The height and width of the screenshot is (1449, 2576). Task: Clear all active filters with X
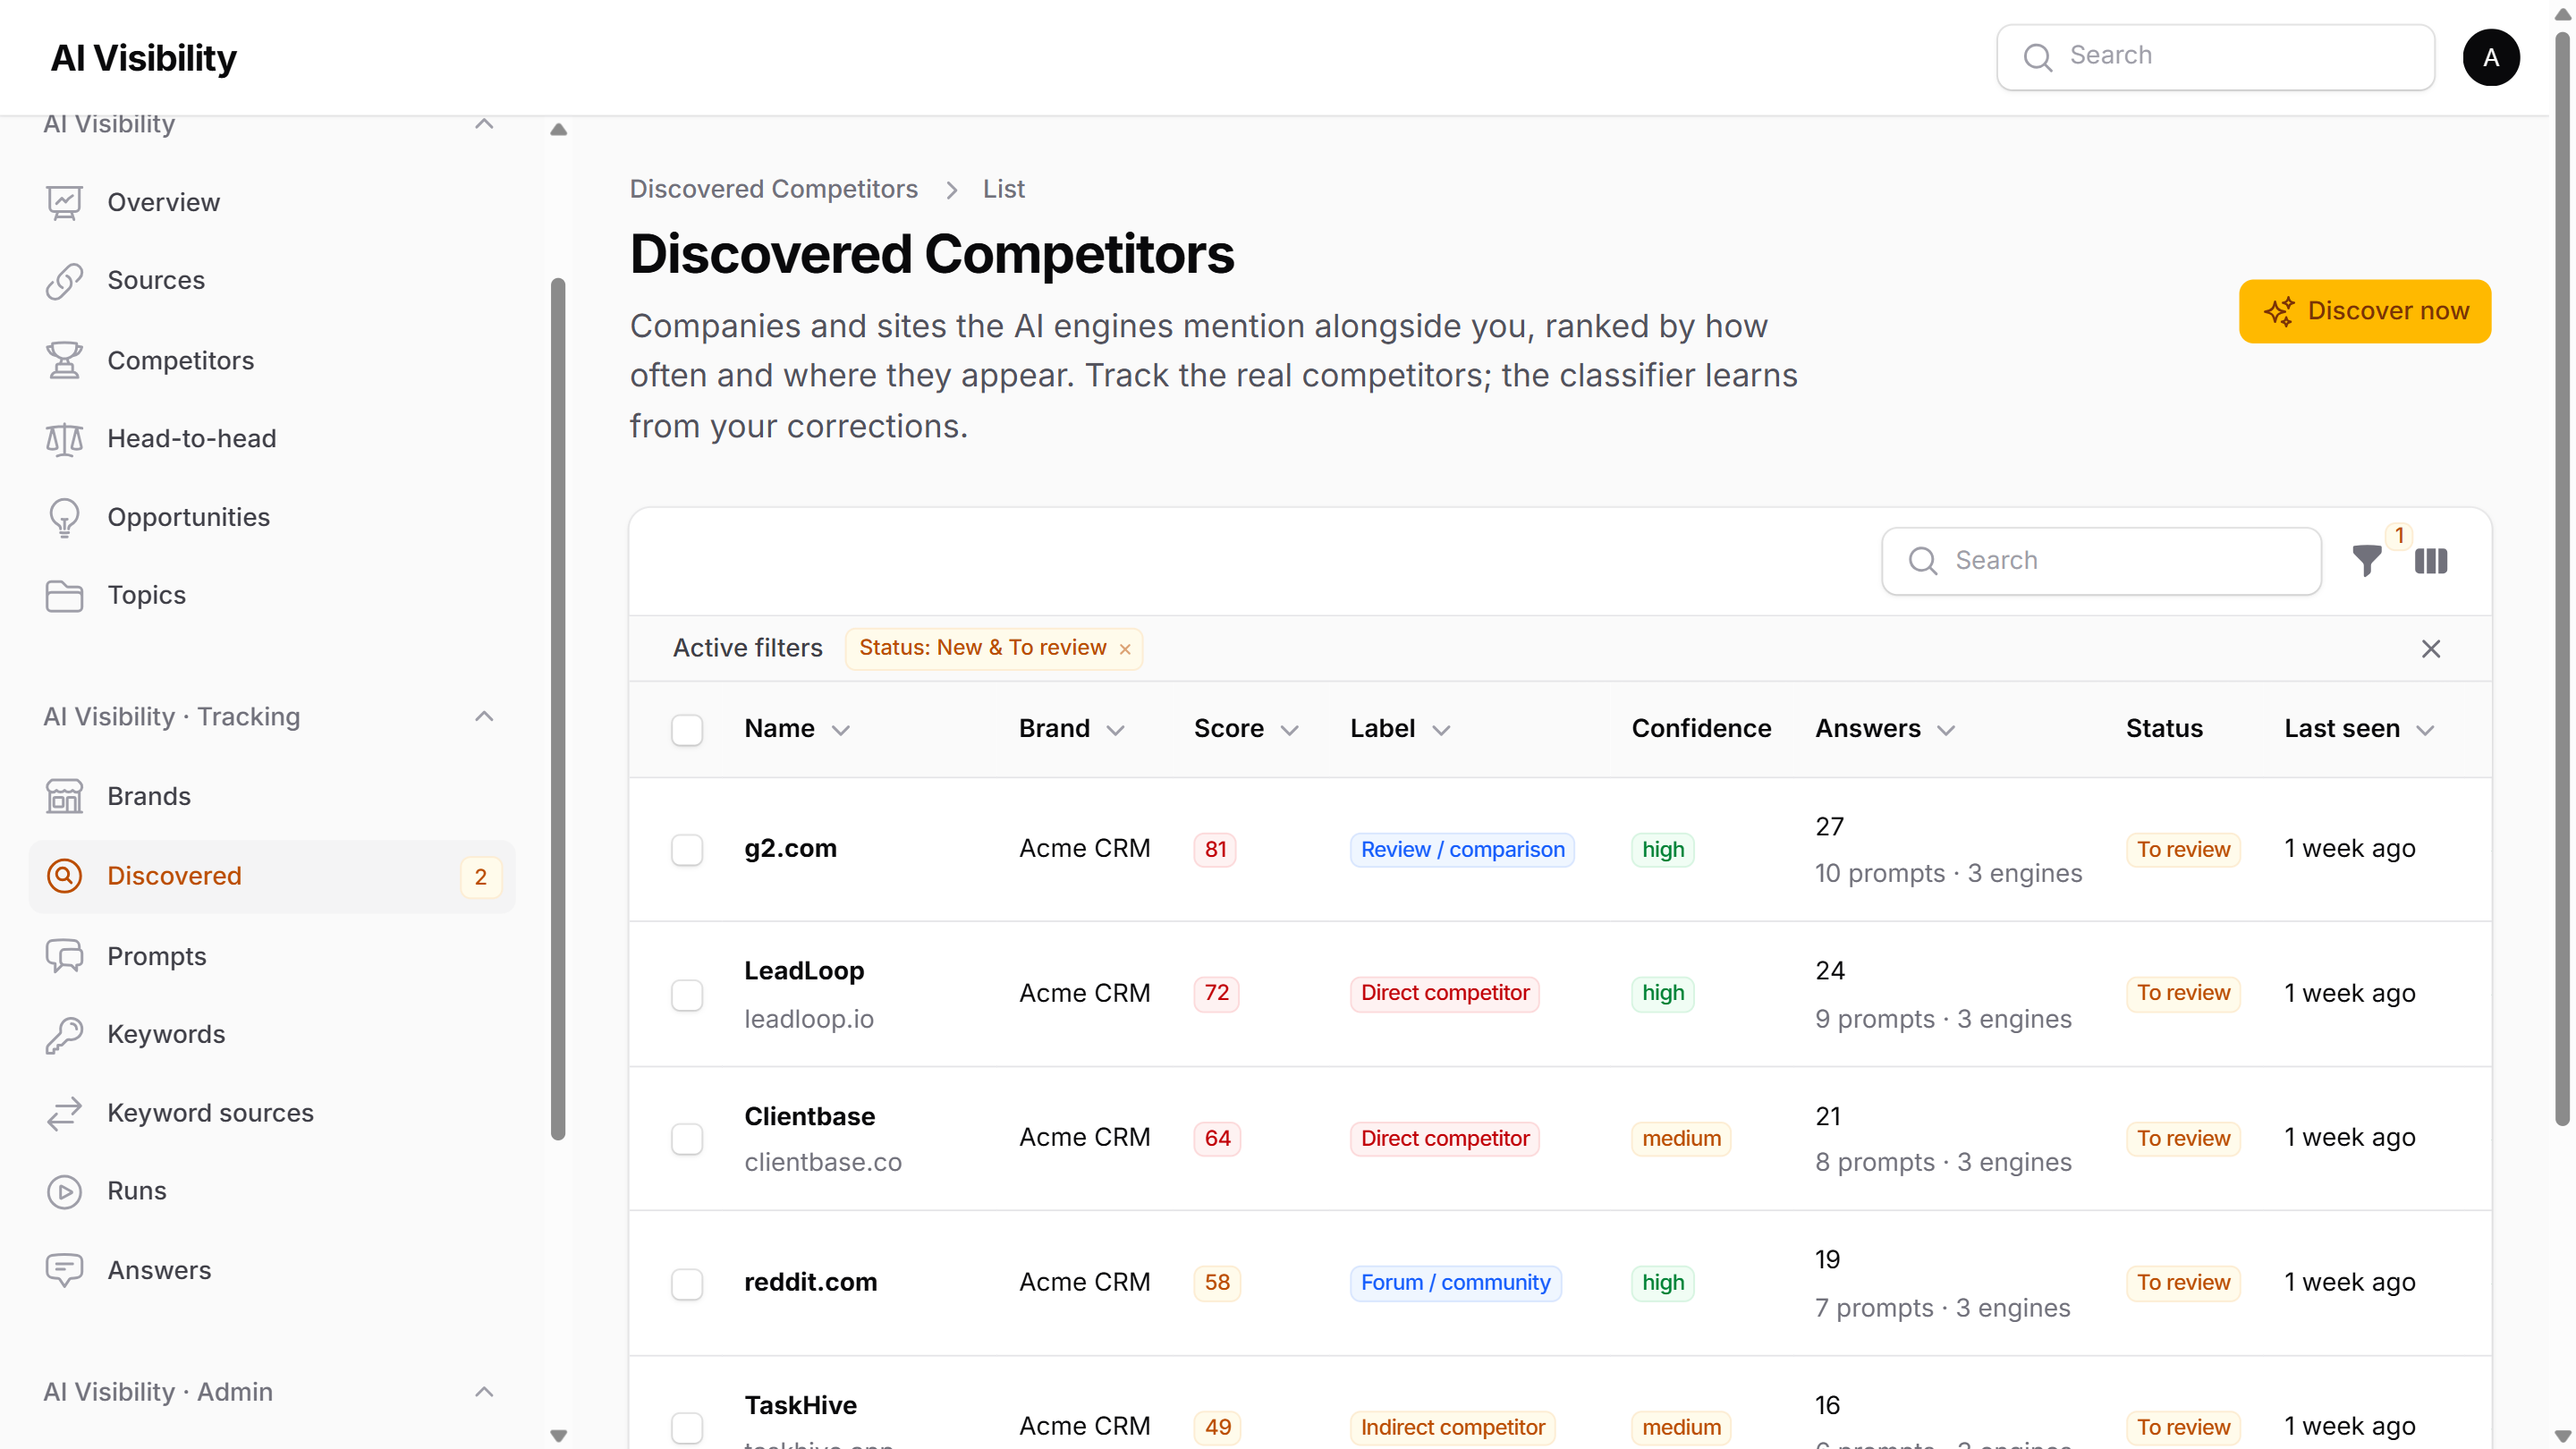point(2431,649)
